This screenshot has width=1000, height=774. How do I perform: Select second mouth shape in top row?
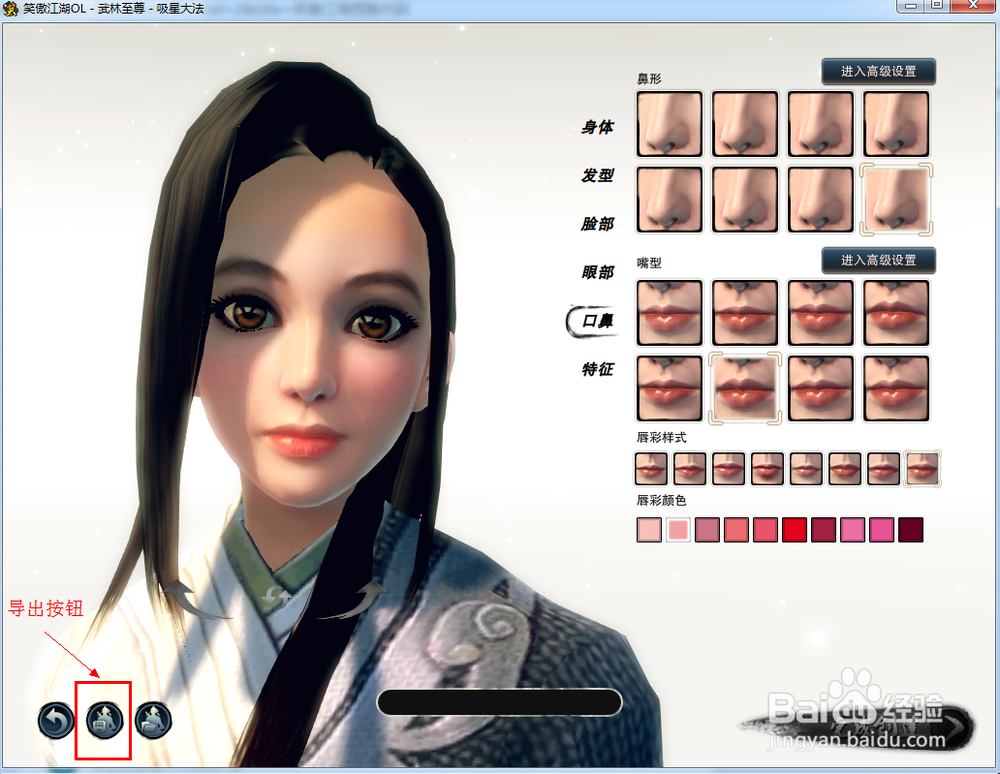[745, 312]
